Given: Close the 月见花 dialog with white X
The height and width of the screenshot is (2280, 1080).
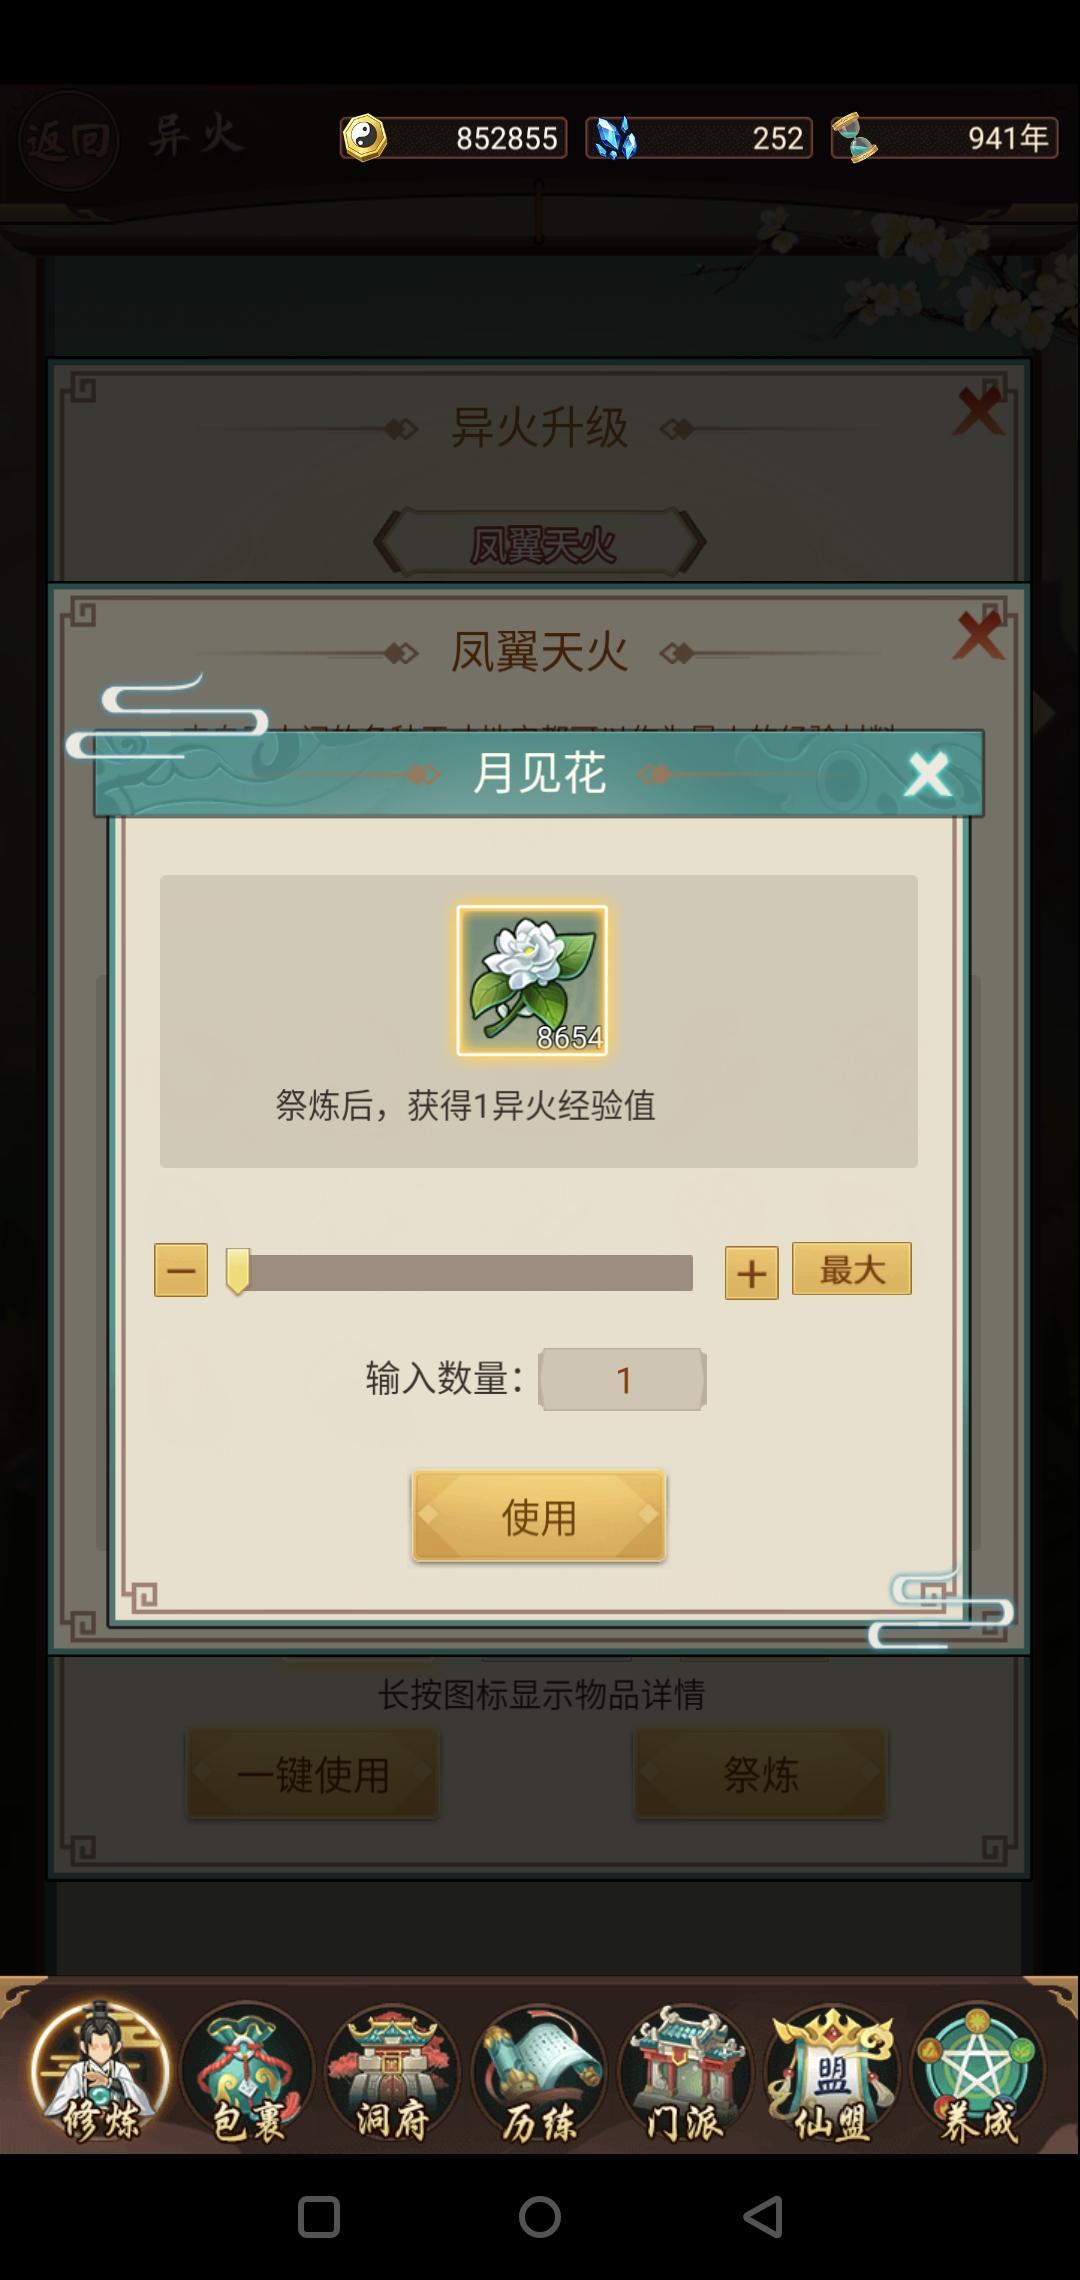Looking at the screenshot, I should pos(927,774).
